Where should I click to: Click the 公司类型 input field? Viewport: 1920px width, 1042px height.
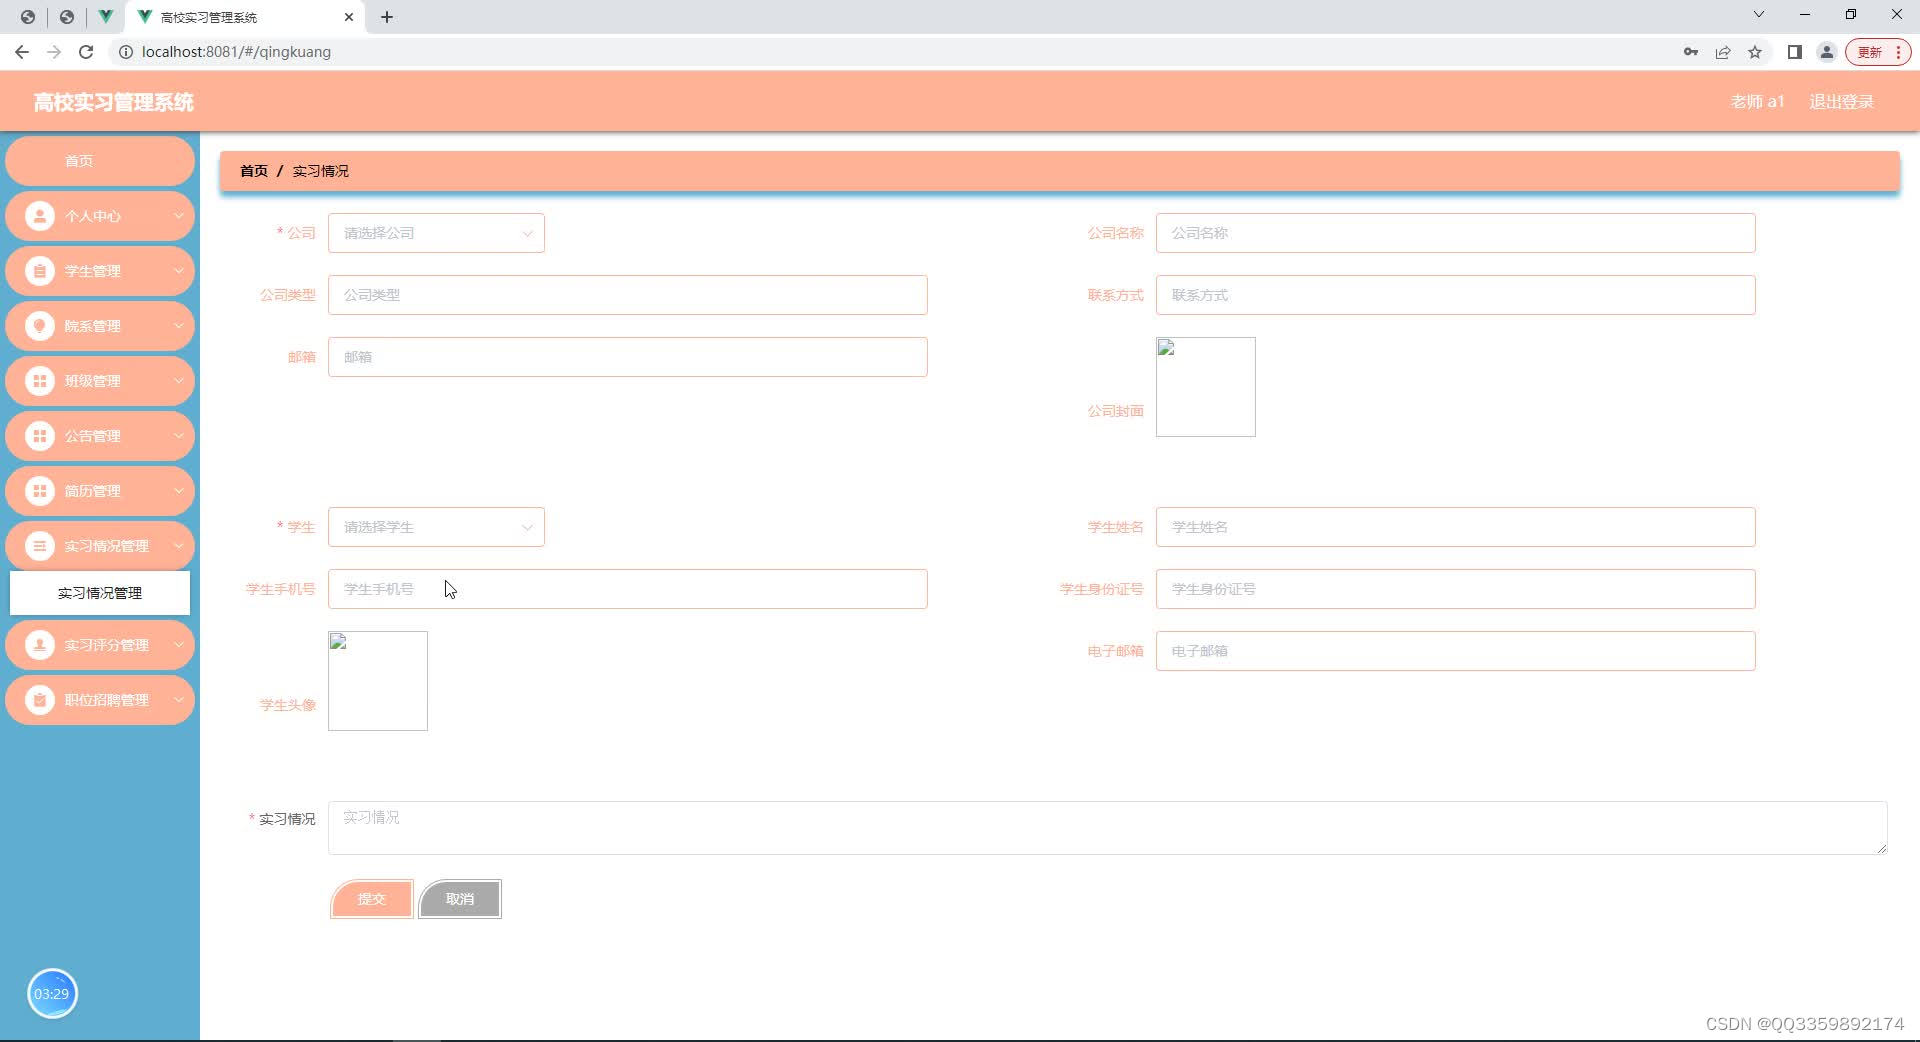(x=627, y=295)
